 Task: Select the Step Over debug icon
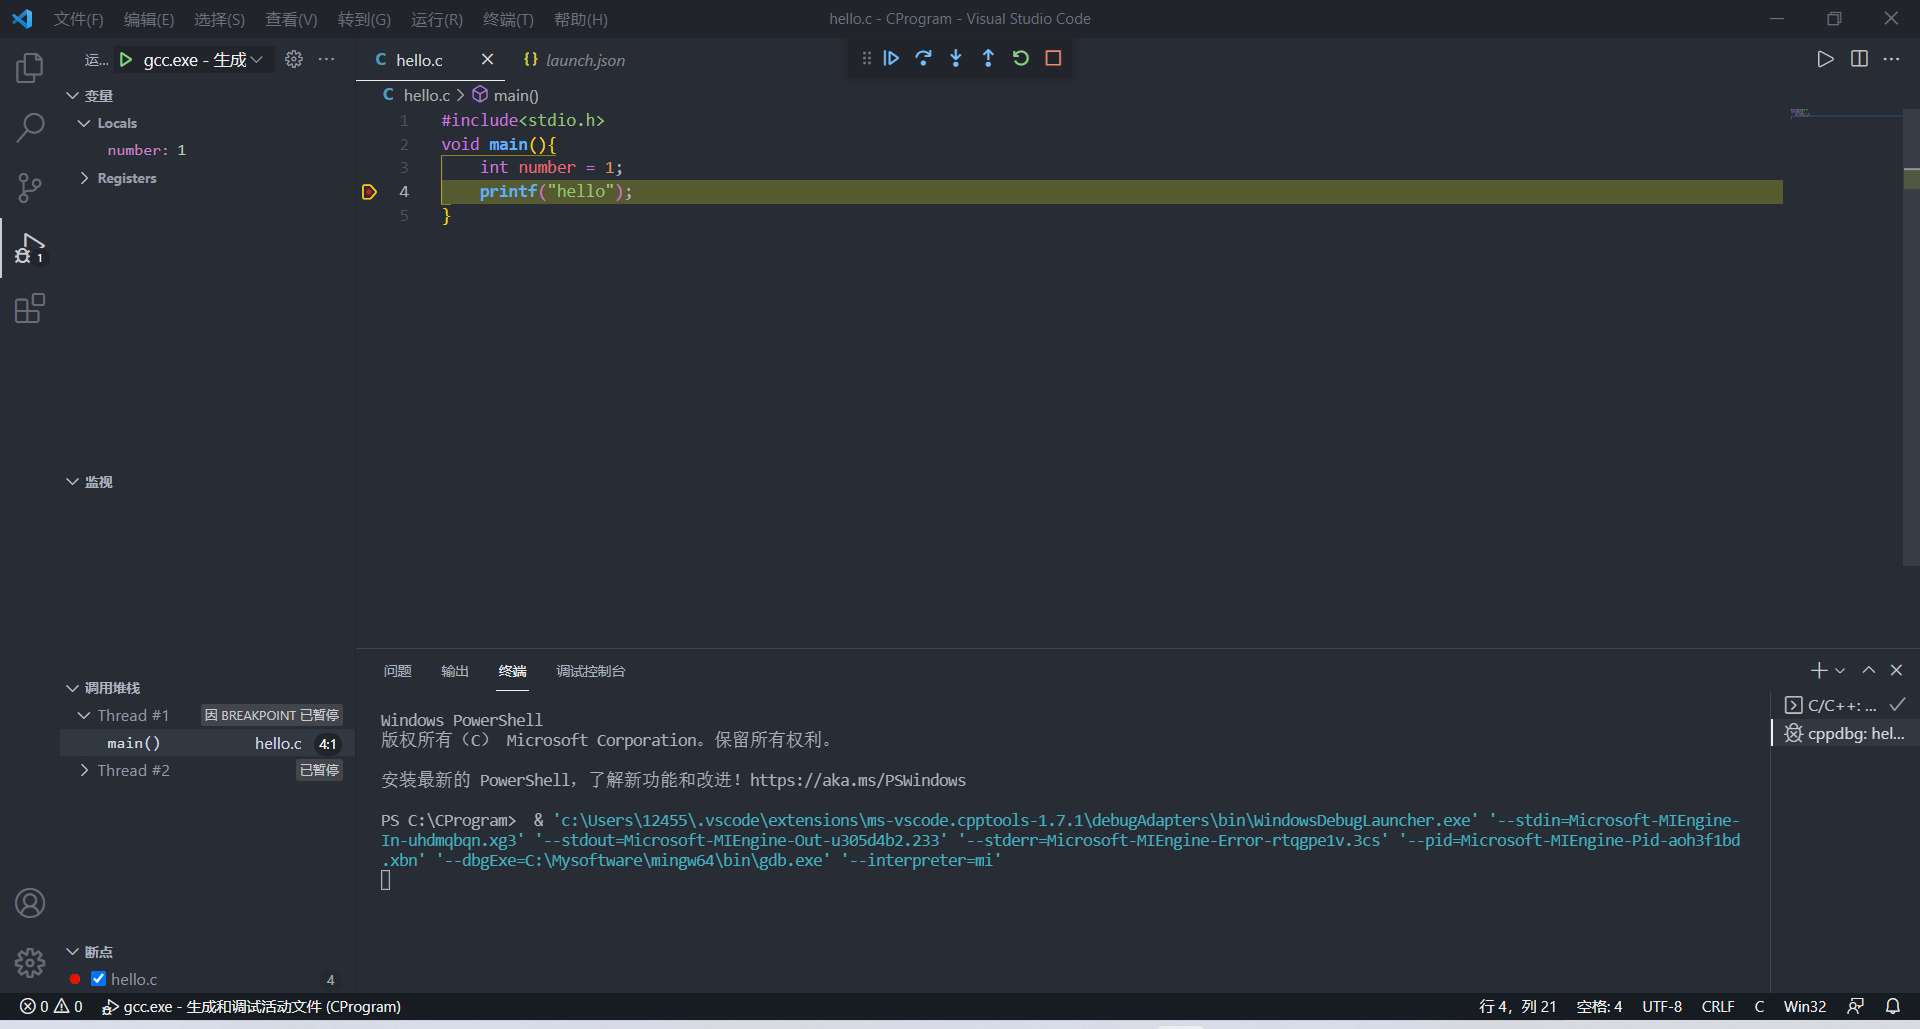click(x=923, y=58)
